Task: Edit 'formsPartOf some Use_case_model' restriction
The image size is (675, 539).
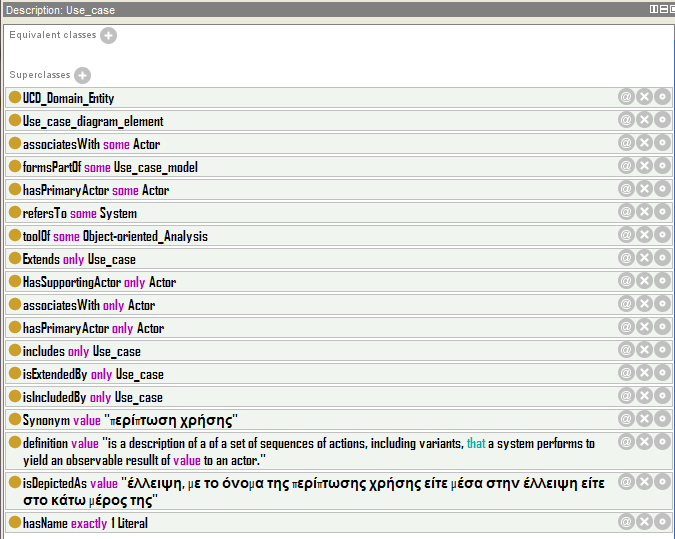Action: pyautogui.click(x=663, y=166)
